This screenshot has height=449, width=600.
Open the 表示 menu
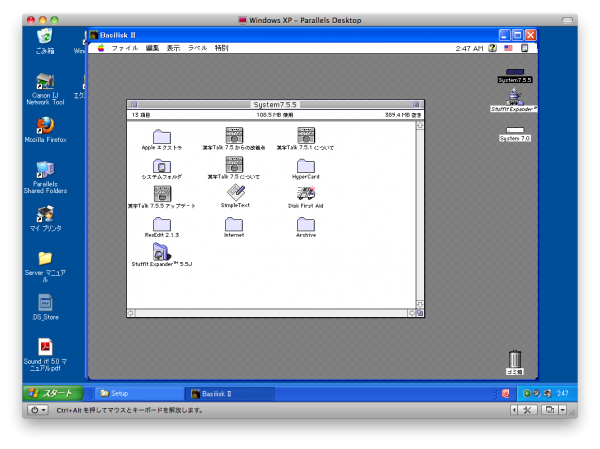tap(173, 48)
